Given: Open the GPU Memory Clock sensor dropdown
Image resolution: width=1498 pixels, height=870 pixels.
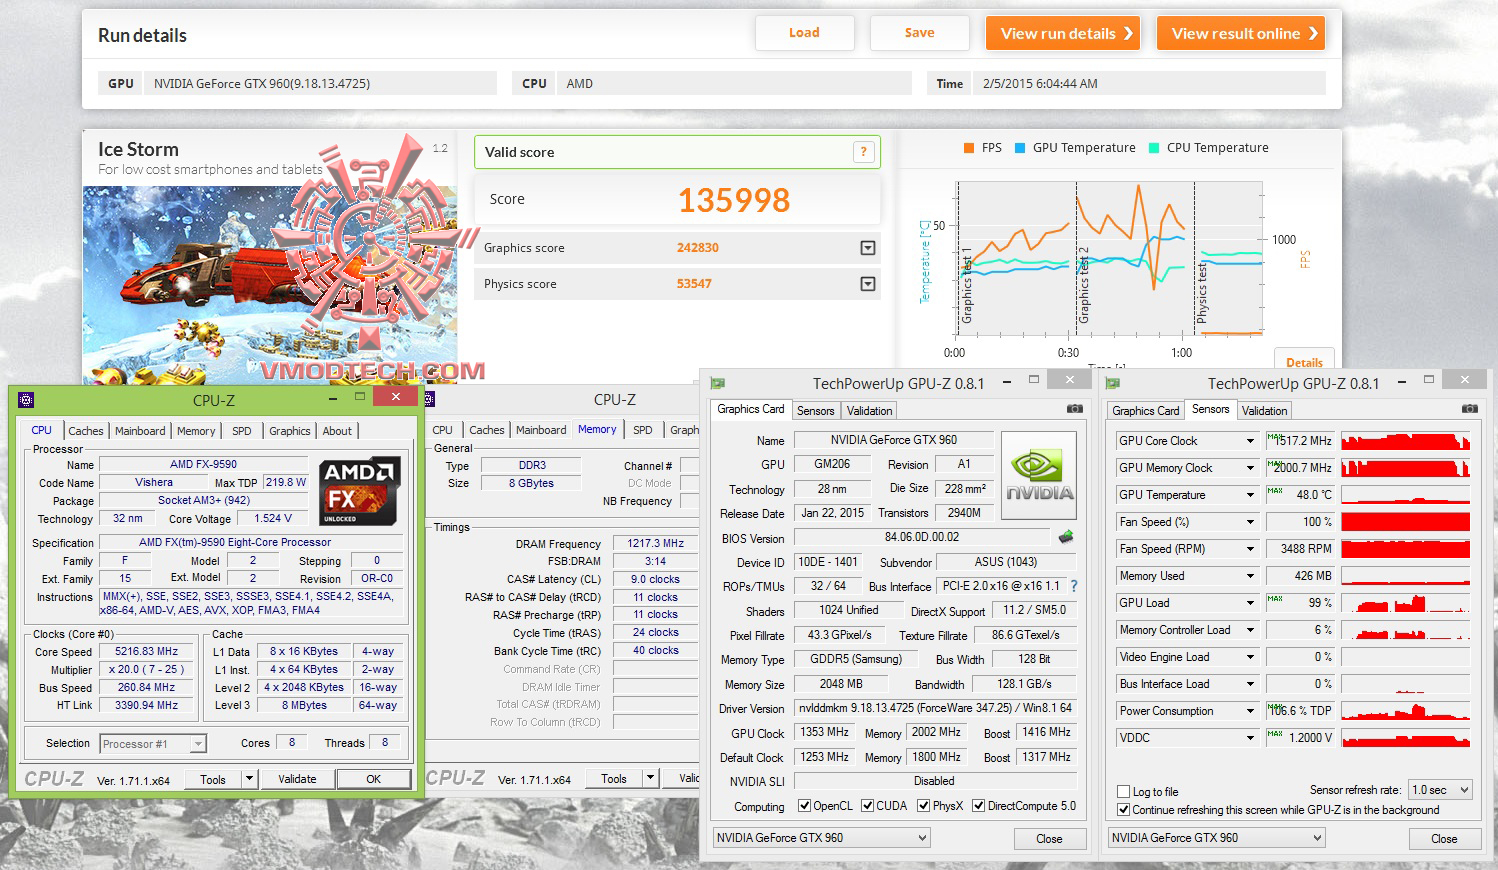Looking at the screenshot, I should click(1249, 468).
